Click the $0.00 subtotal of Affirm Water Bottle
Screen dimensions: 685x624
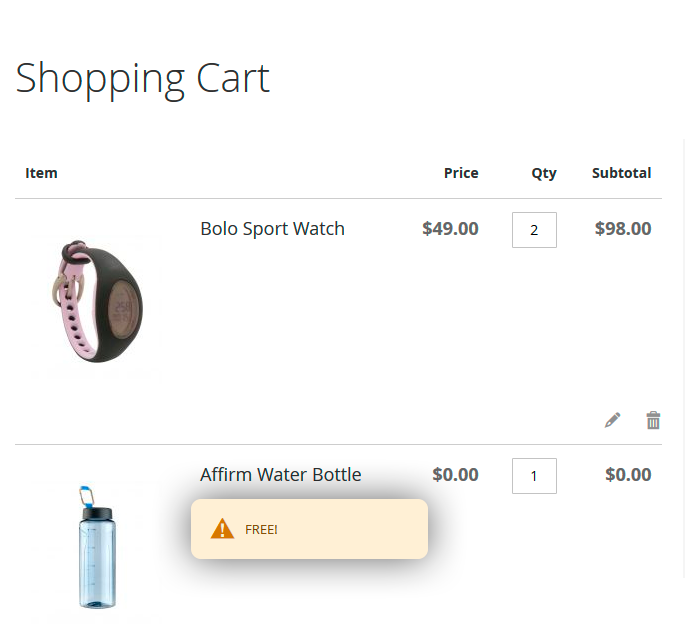tap(628, 475)
